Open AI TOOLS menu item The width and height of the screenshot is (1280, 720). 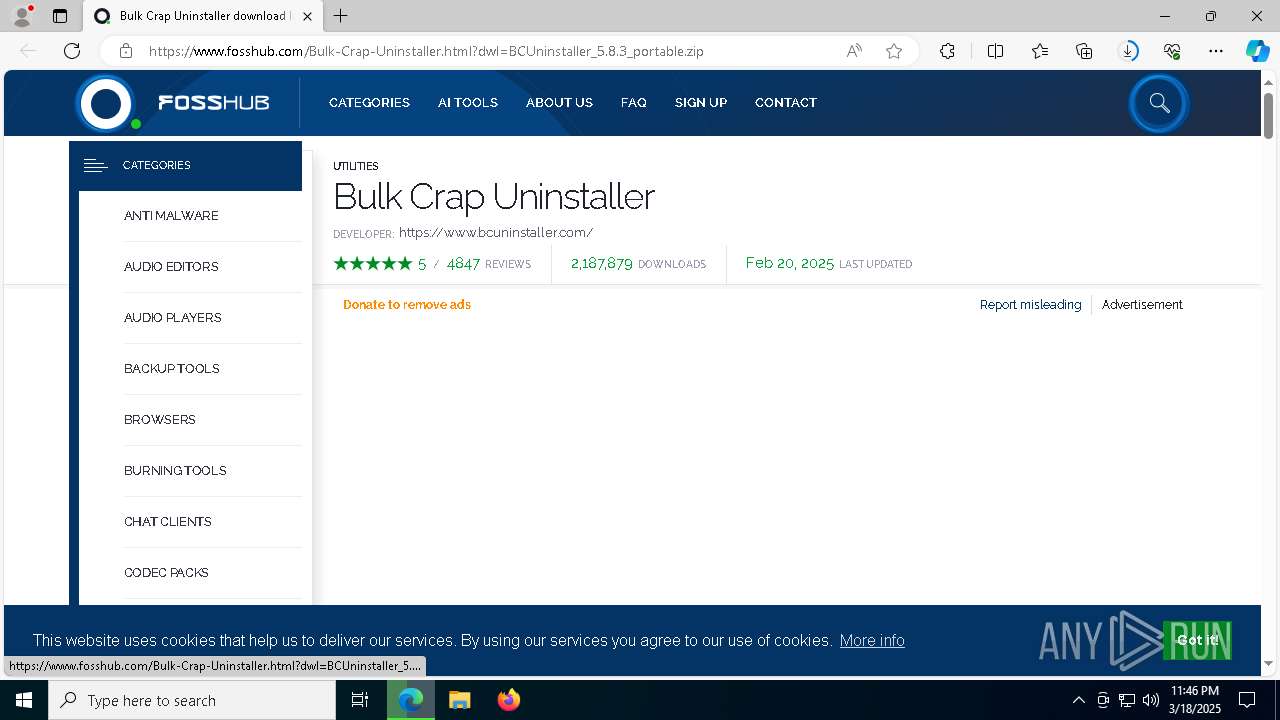pyautogui.click(x=468, y=103)
